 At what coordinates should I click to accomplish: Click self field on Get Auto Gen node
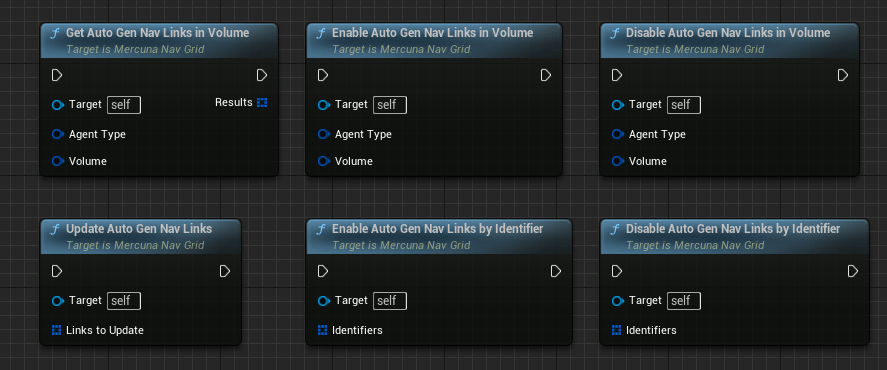coord(124,105)
